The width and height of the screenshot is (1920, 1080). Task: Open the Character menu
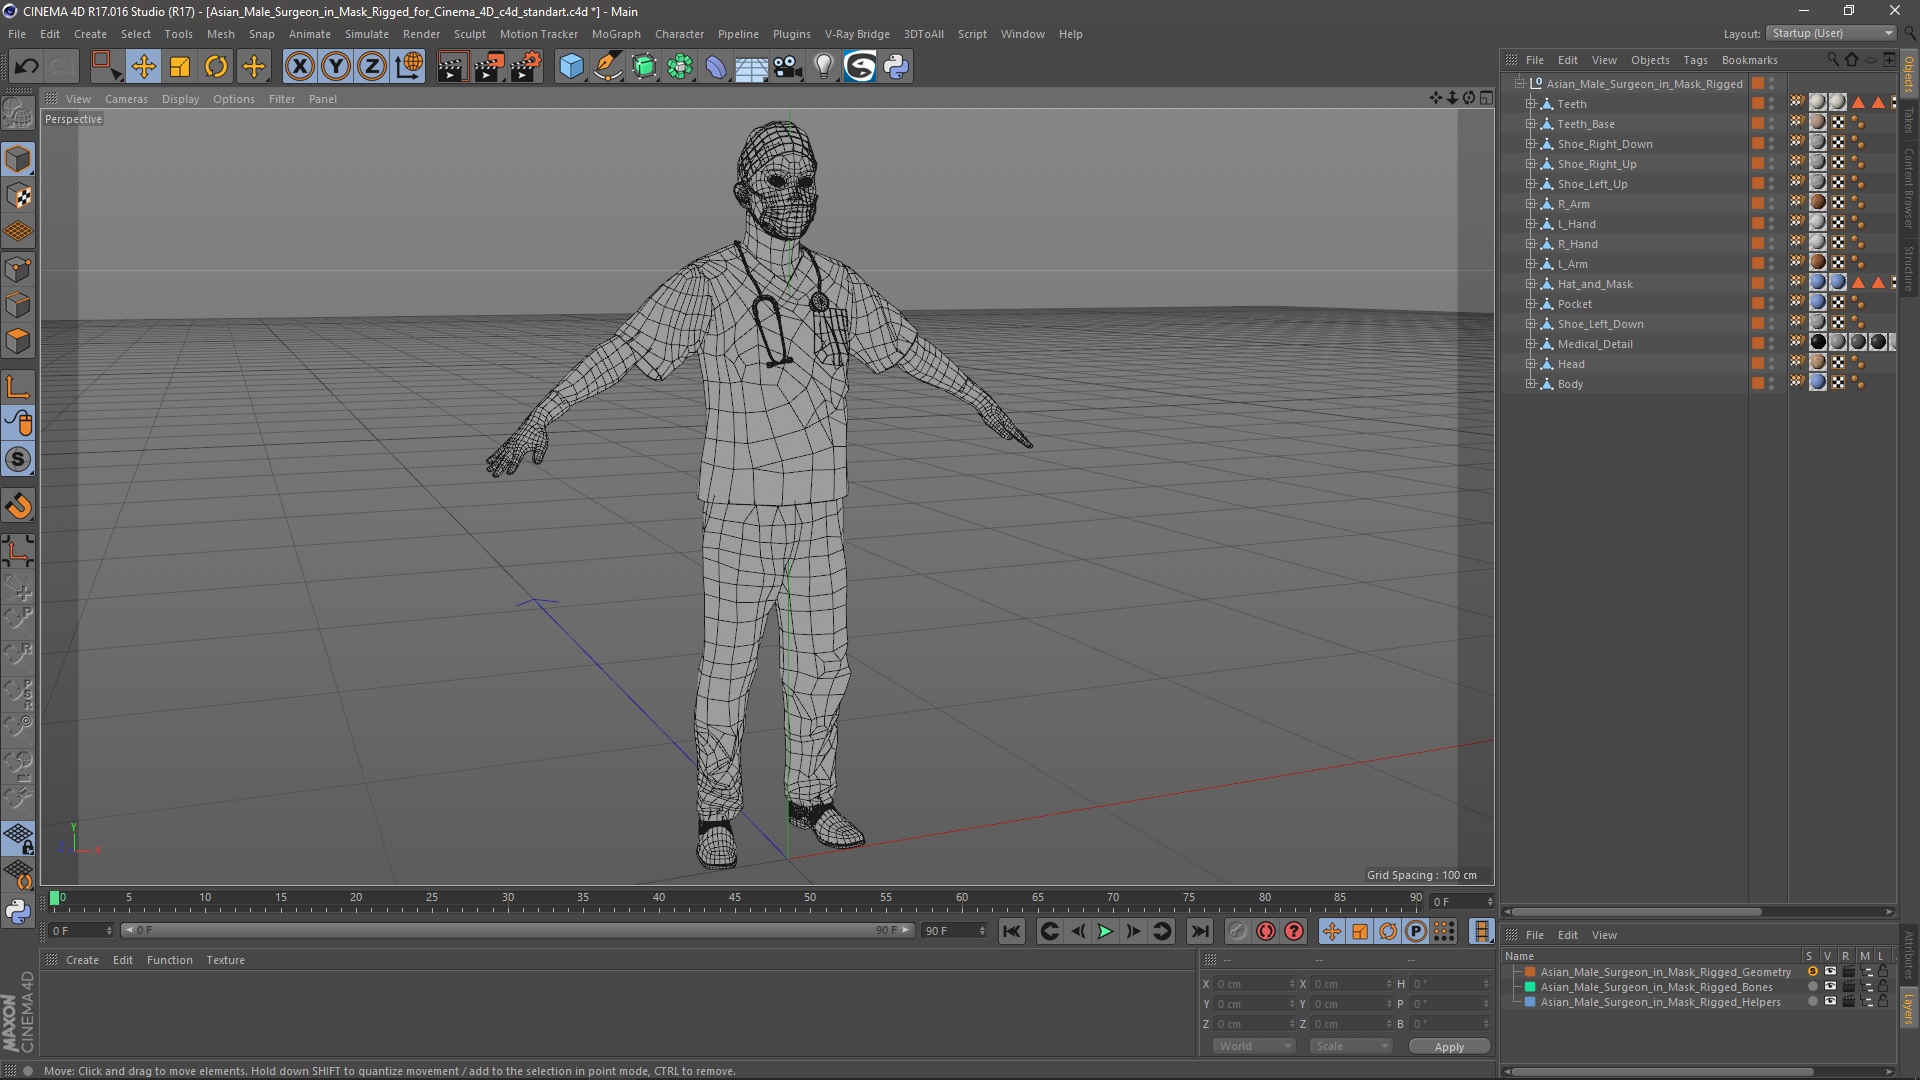point(679,34)
